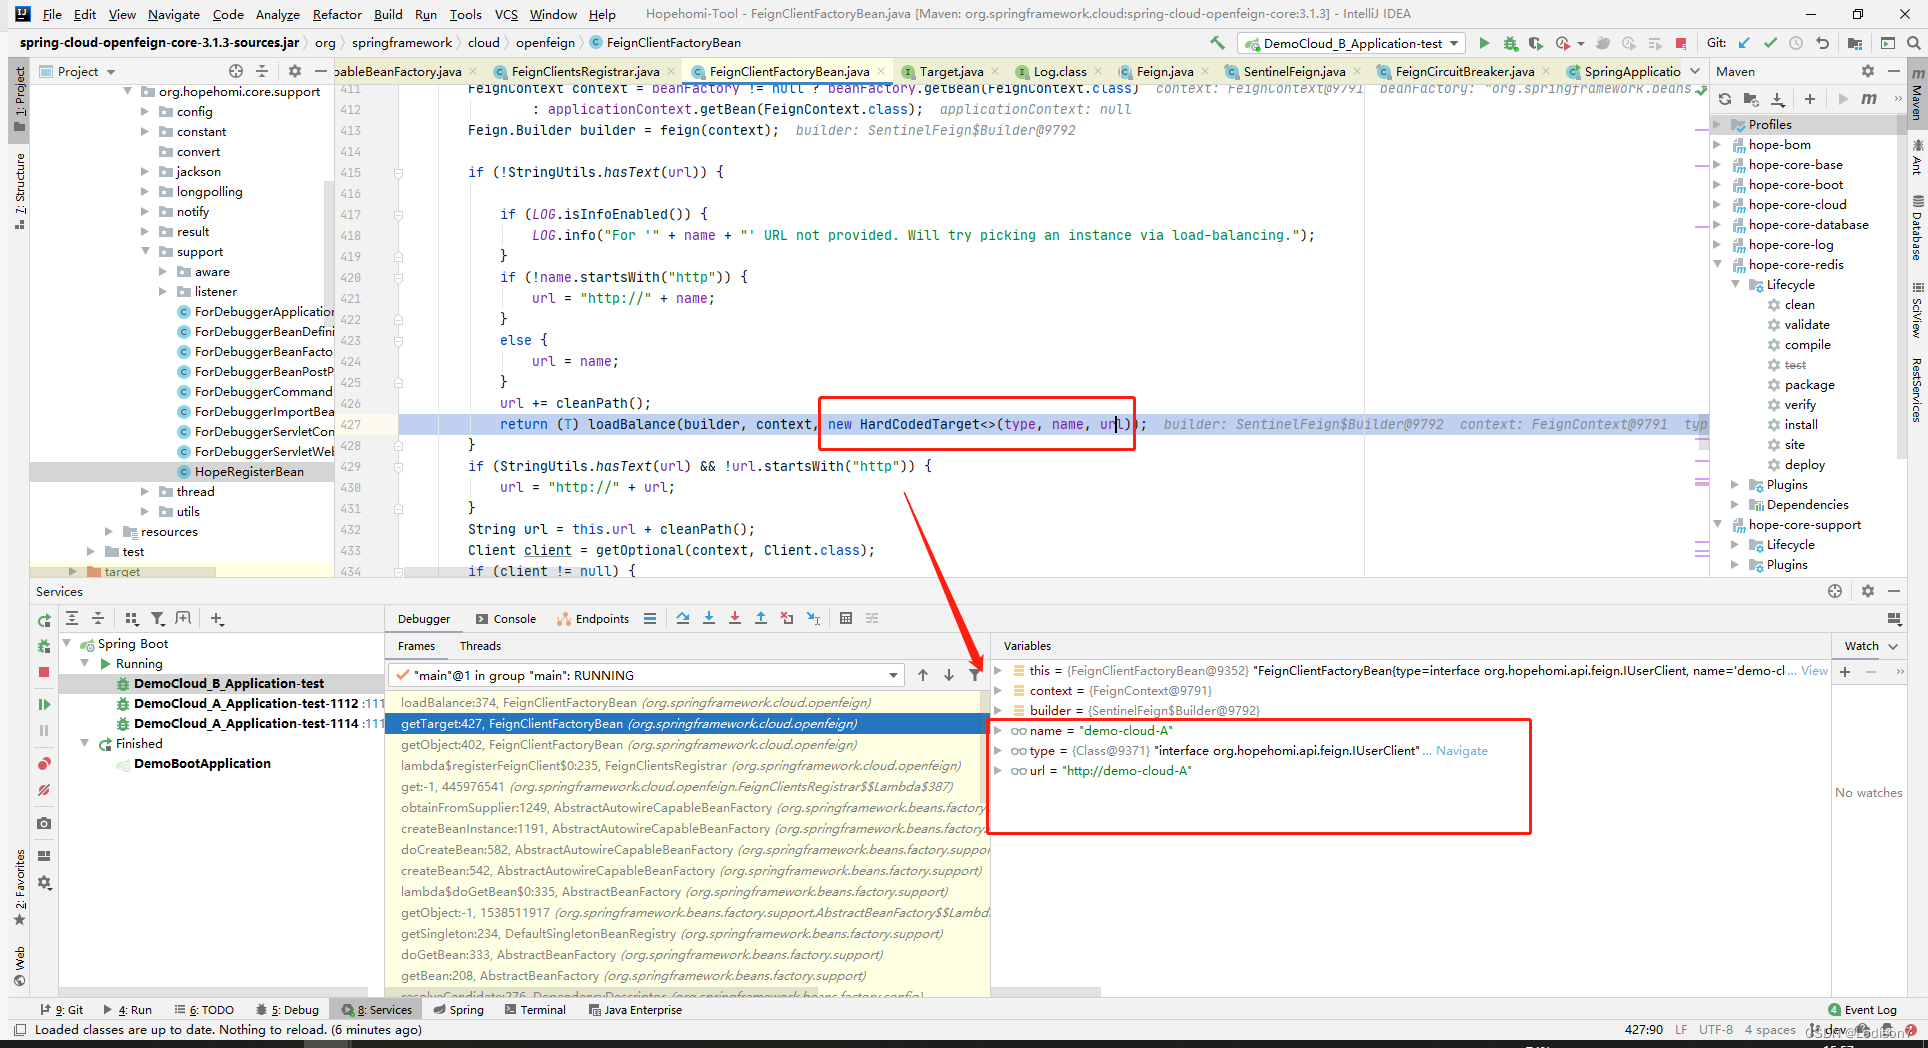Open 9: Git tool window
The height and width of the screenshot is (1048, 1928).
[62, 1010]
